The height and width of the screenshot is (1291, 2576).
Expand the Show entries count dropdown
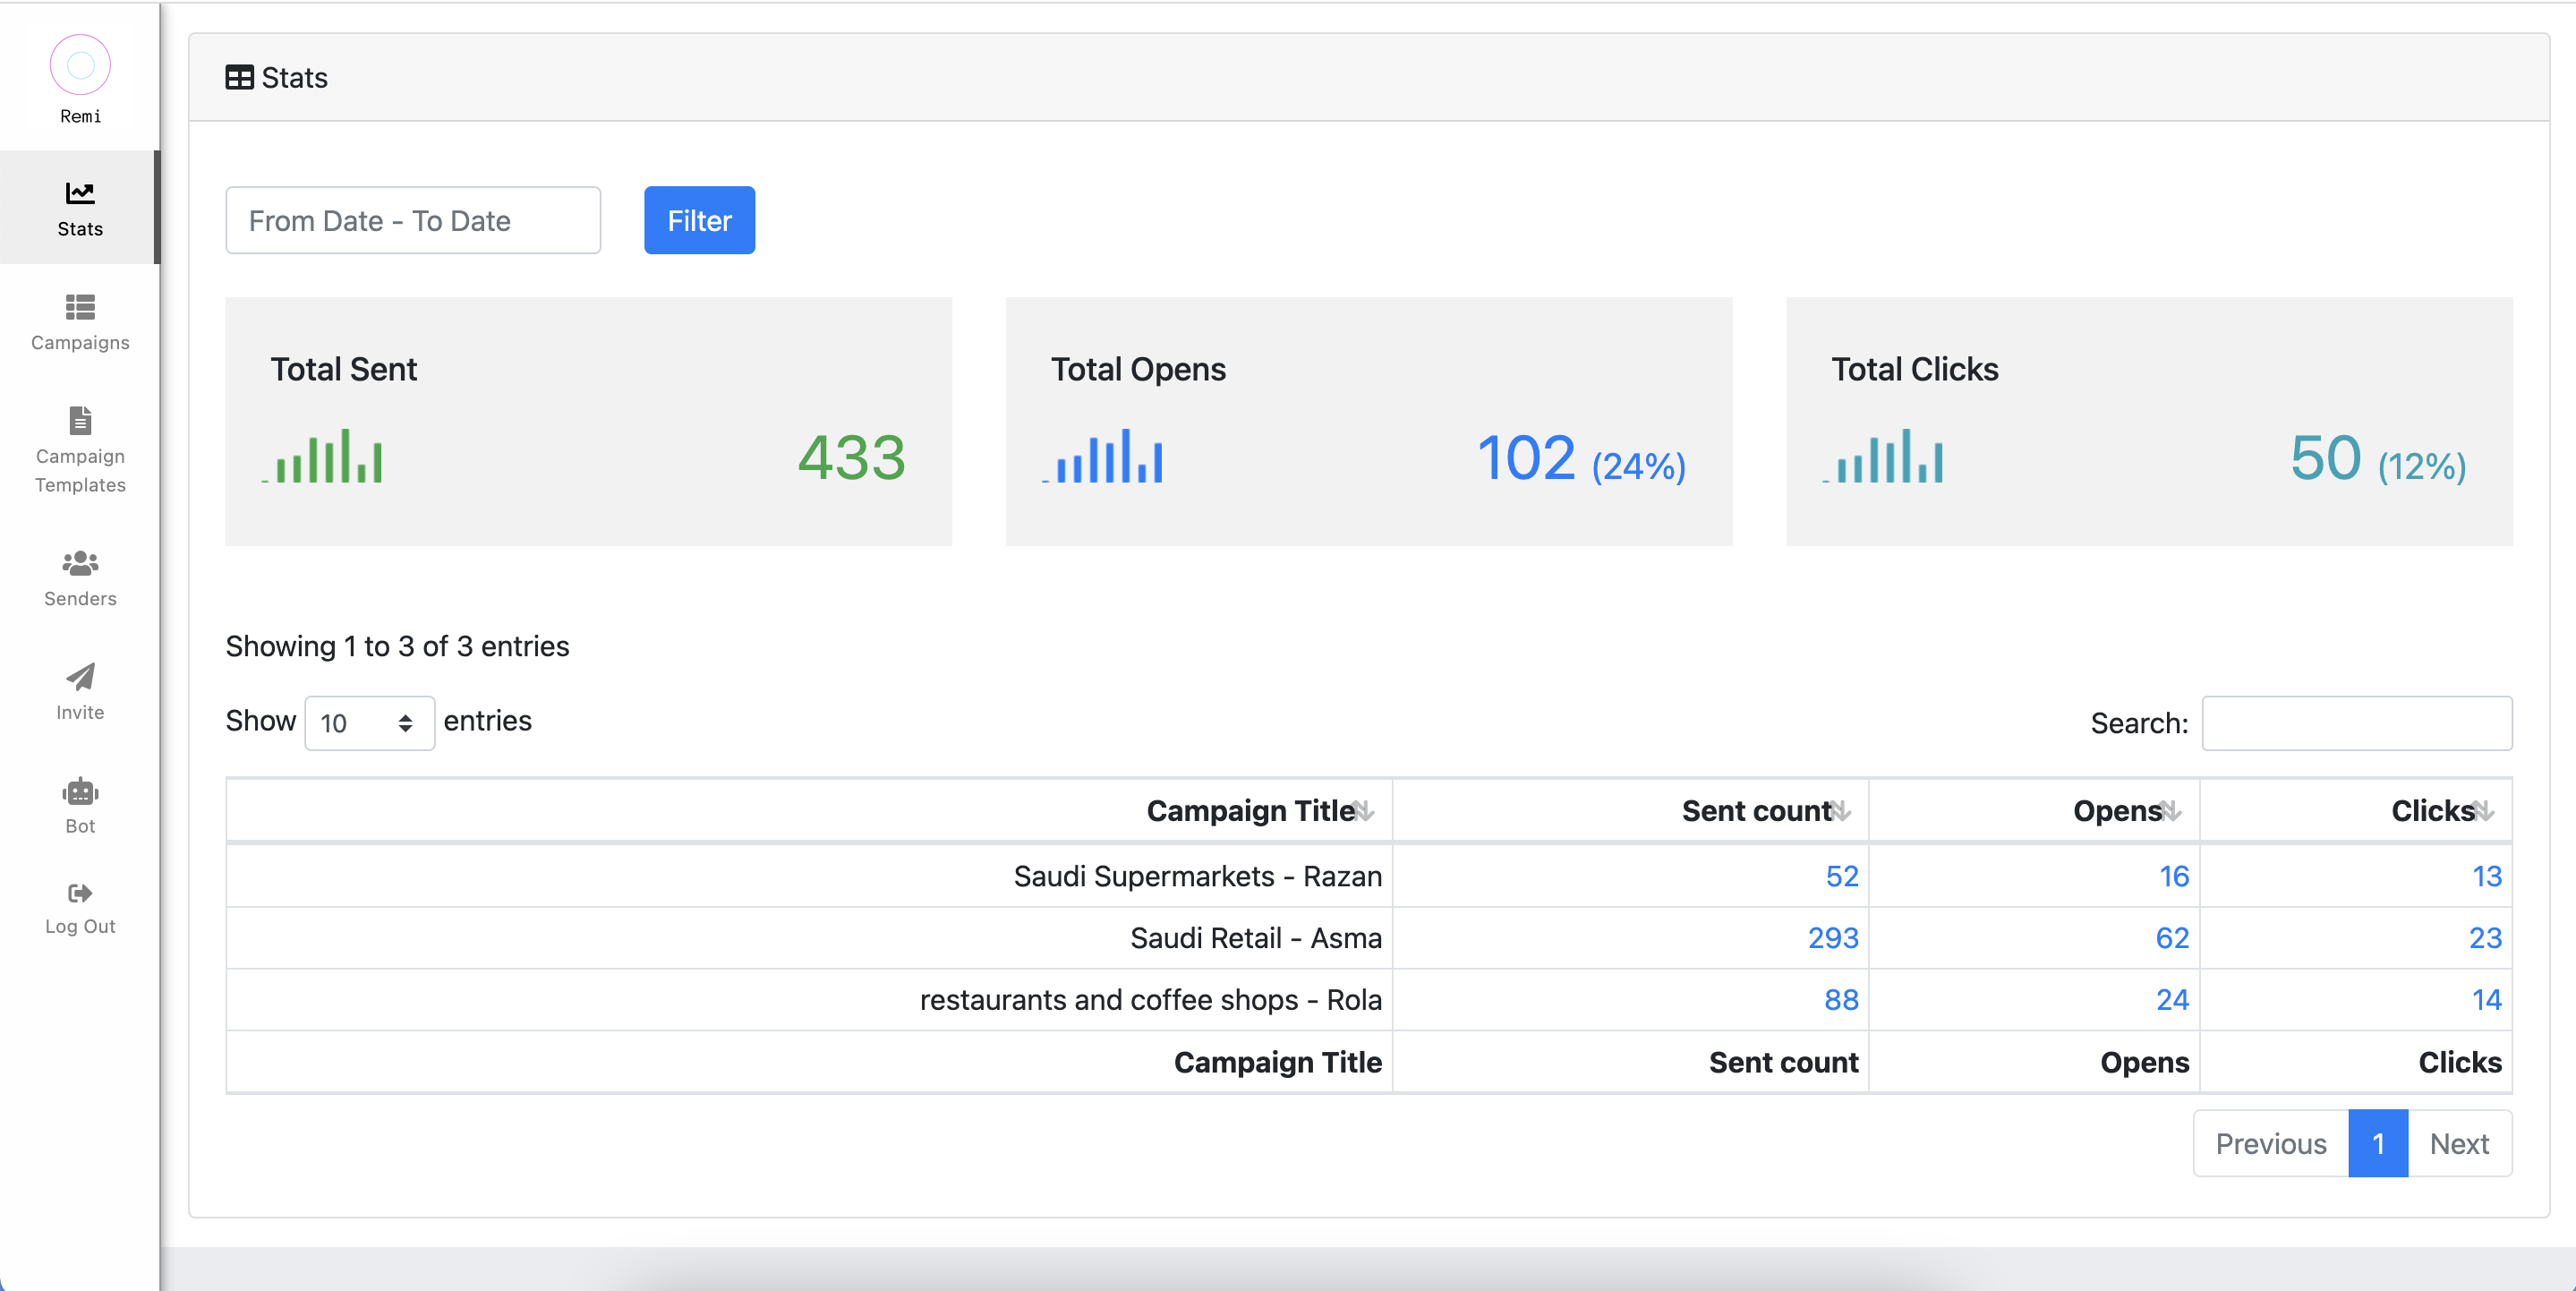click(368, 723)
